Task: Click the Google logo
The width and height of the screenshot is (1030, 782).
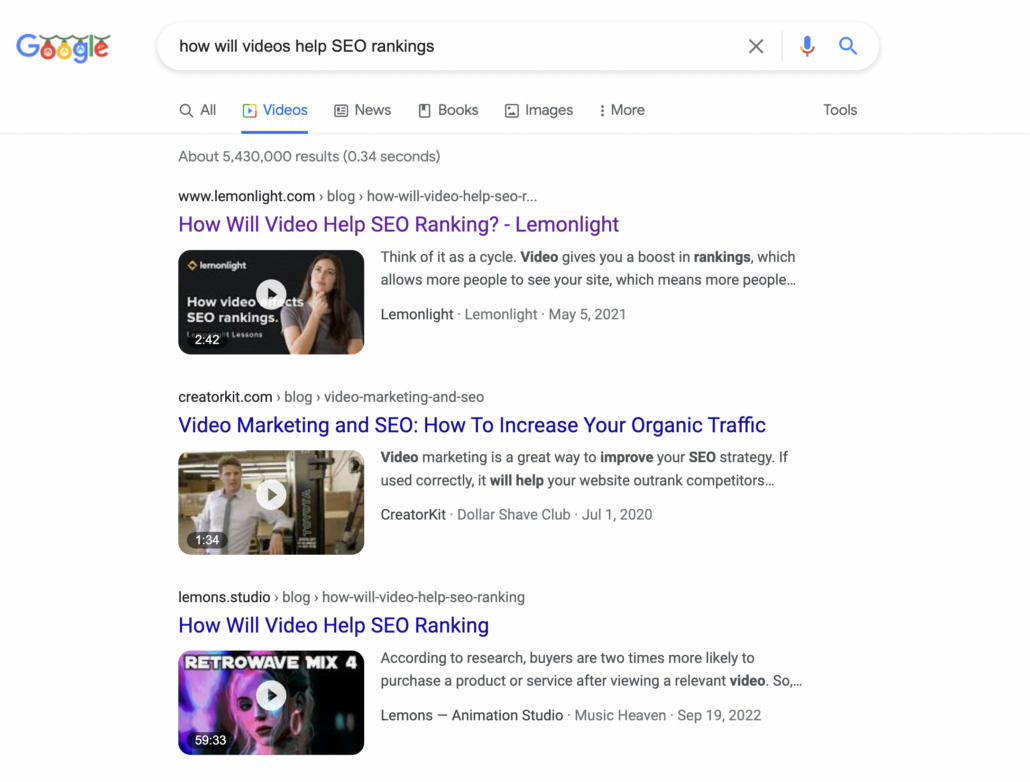Action: tap(63, 47)
